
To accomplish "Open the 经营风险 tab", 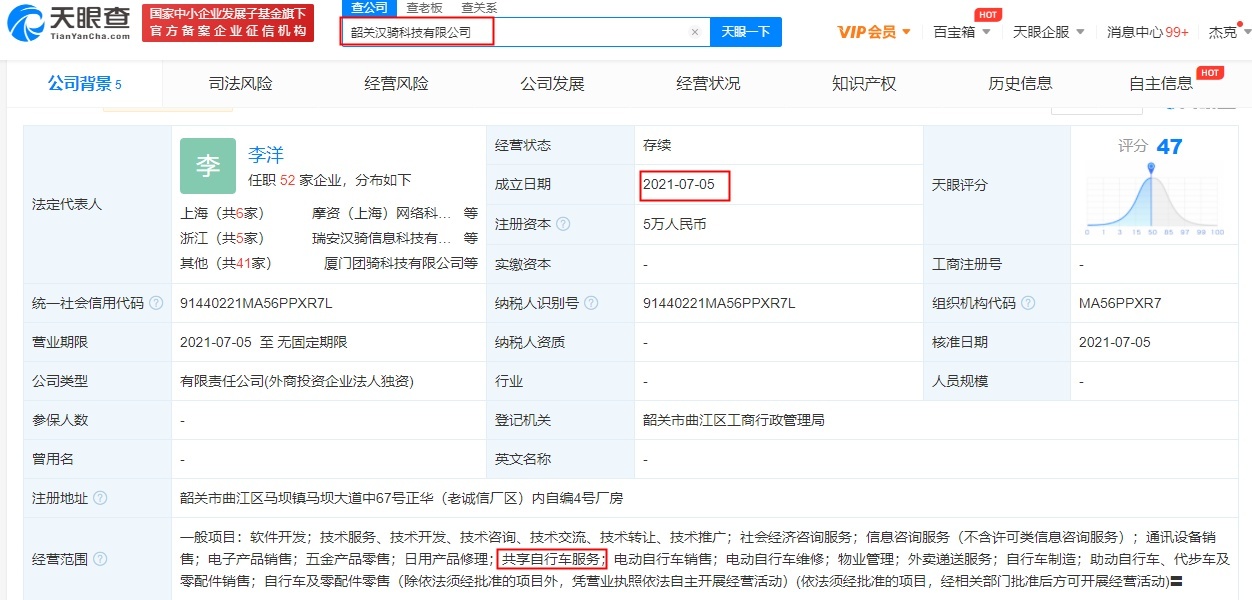I will click(396, 84).
